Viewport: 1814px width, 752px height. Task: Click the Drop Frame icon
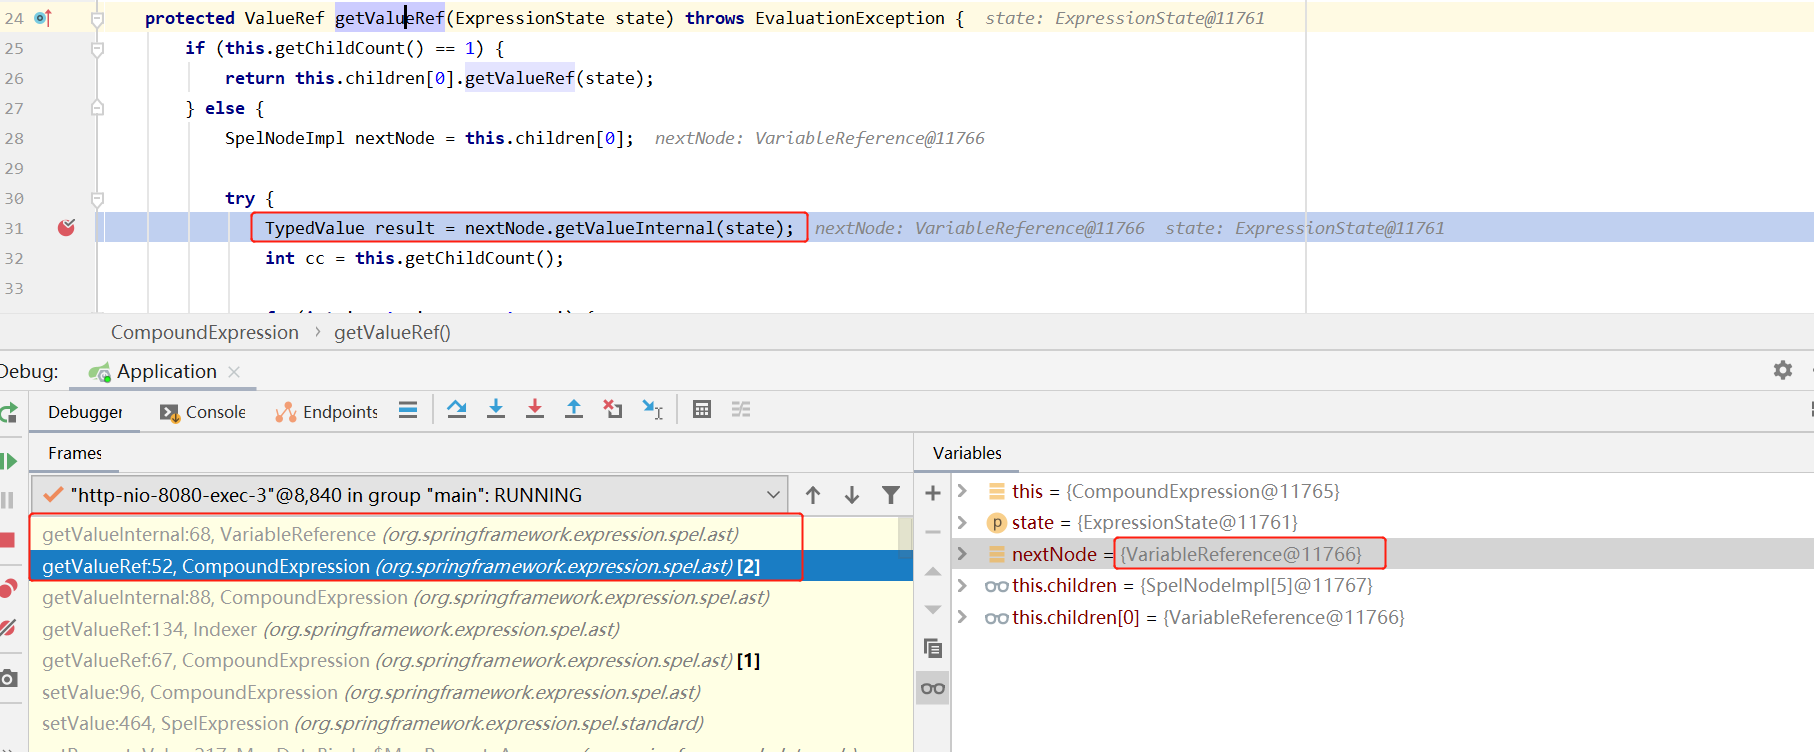coord(613,409)
